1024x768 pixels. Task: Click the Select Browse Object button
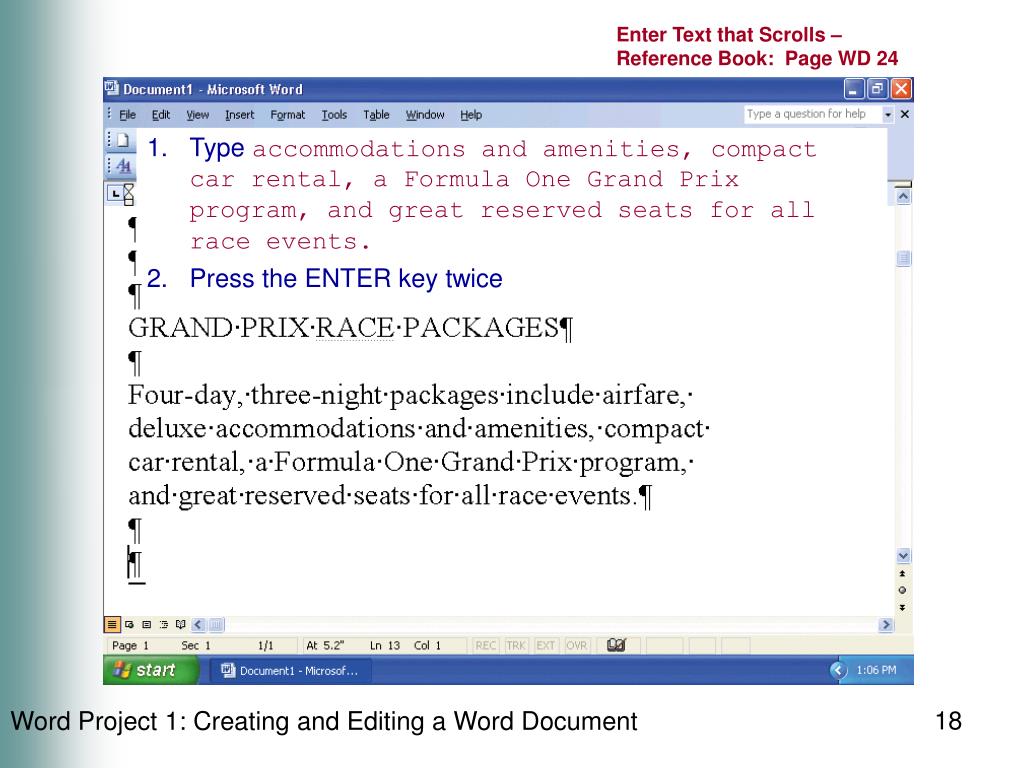coord(902,590)
